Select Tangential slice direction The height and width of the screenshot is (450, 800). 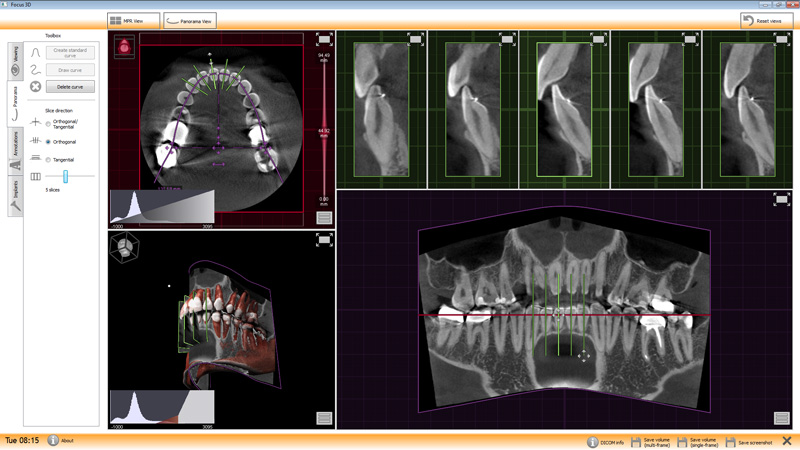pyautogui.click(x=48, y=160)
